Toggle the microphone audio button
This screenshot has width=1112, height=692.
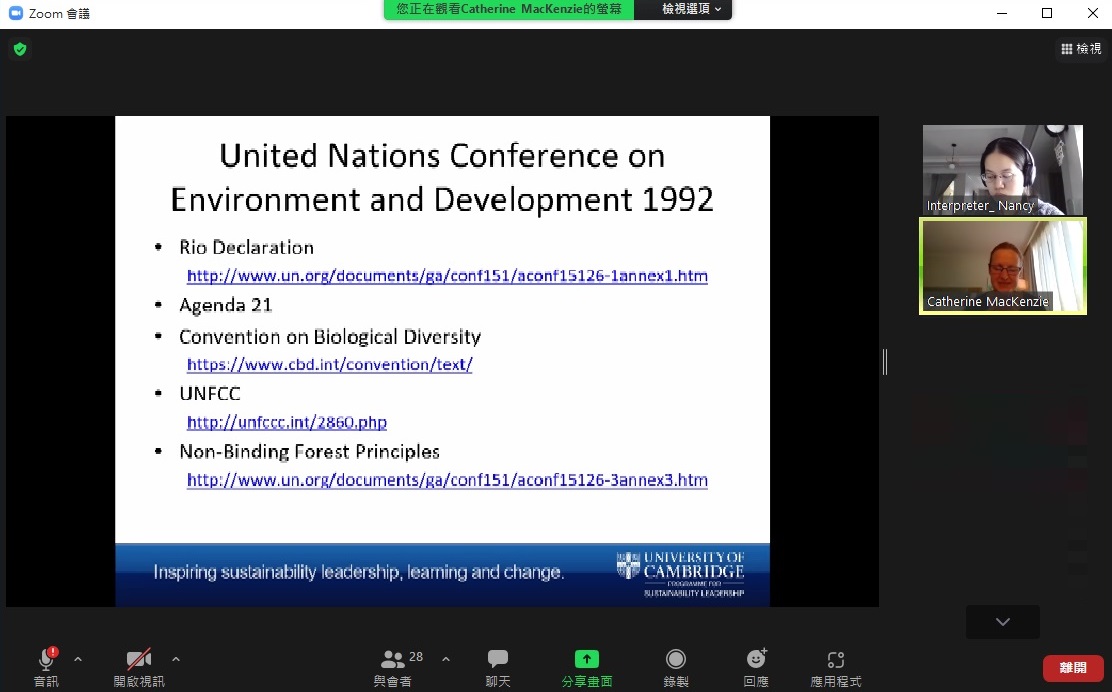click(x=46, y=659)
